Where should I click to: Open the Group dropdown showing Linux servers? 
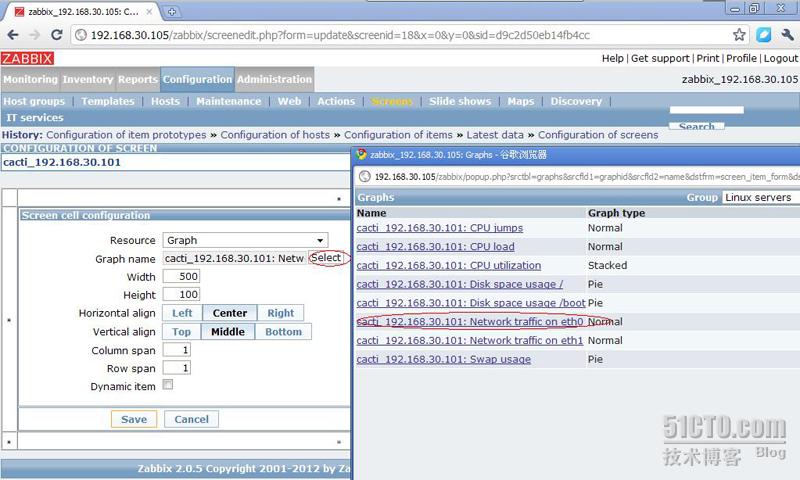coord(760,197)
